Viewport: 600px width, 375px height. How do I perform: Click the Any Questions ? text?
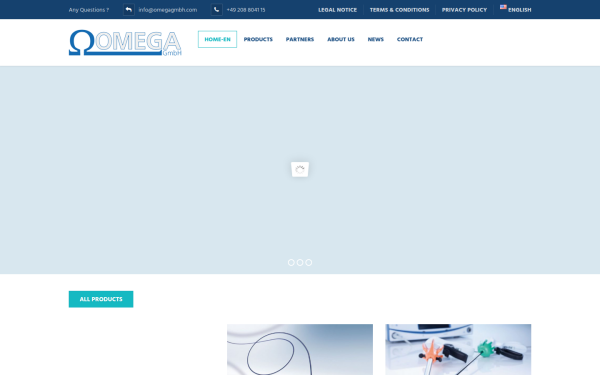(89, 10)
